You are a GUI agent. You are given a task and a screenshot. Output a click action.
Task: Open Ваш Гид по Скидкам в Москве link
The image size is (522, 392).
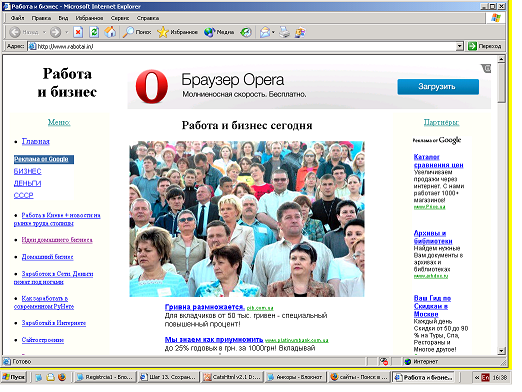coord(432,306)
